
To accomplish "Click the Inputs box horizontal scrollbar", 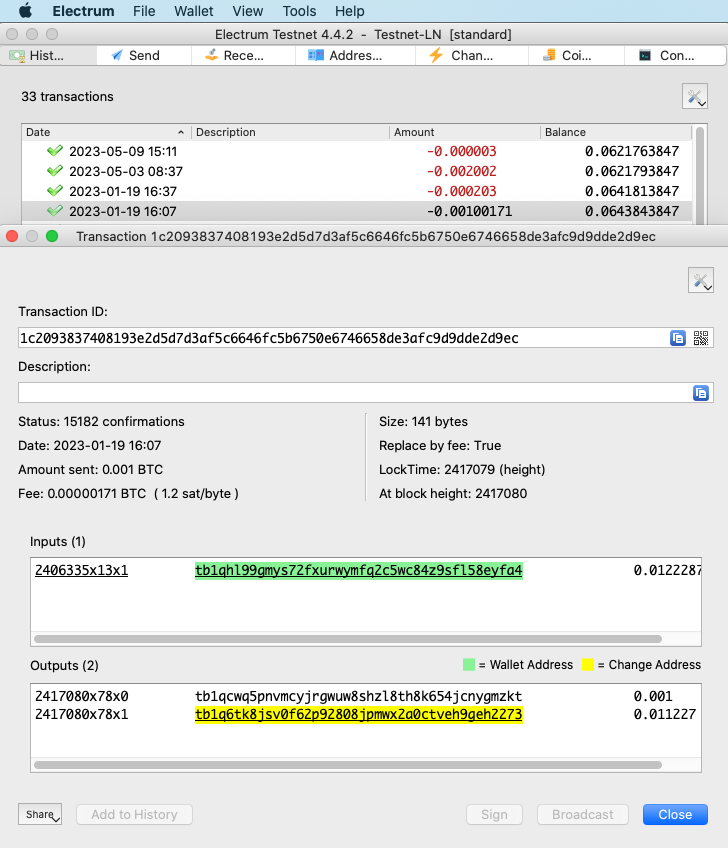I will click(x=348, y=639).
